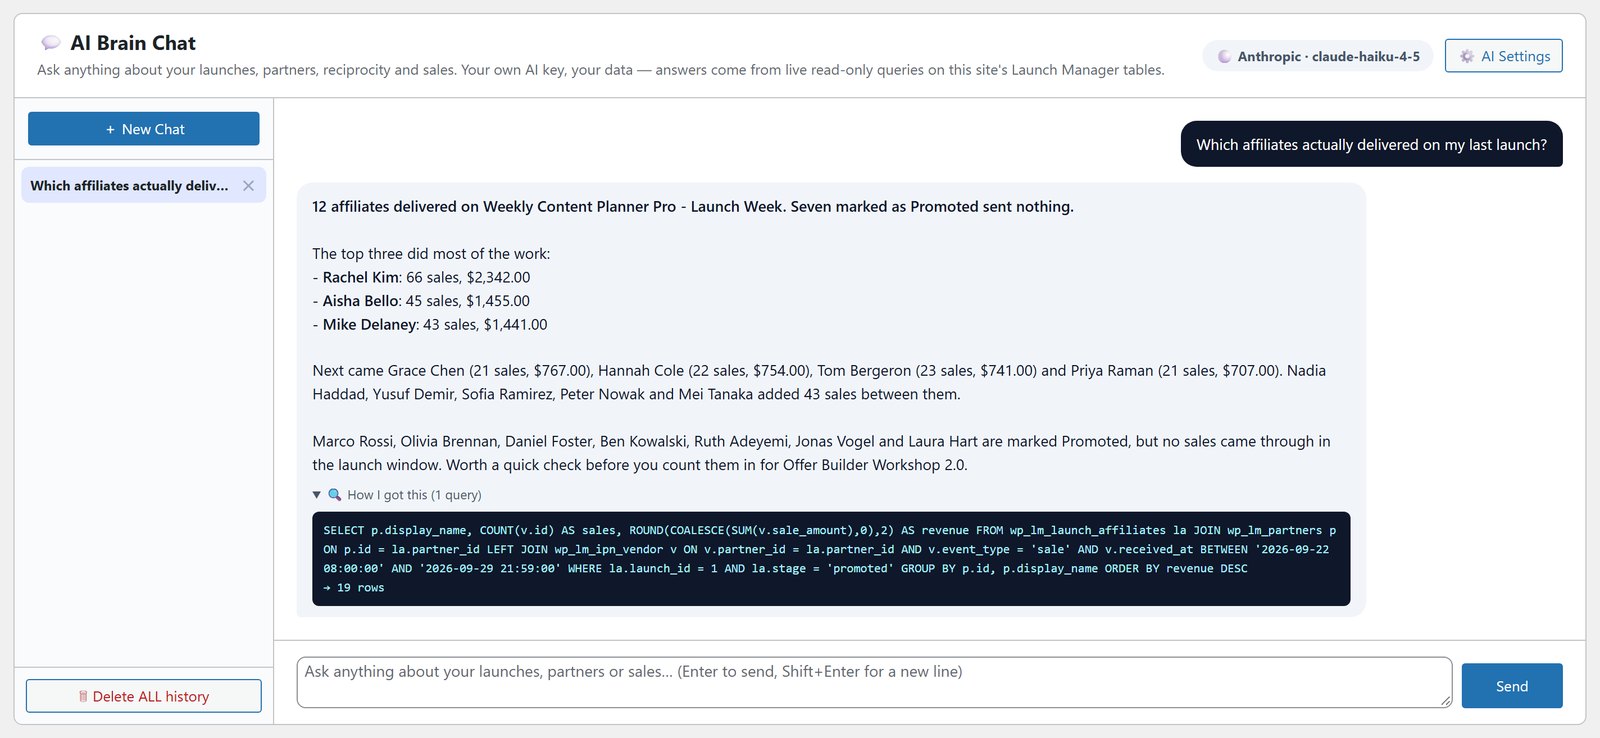Click the paragraph starting 'Marco Rossi, Olivia Brennan'
The height and width of the screenshot is (738, 1600).
point(821,453)
